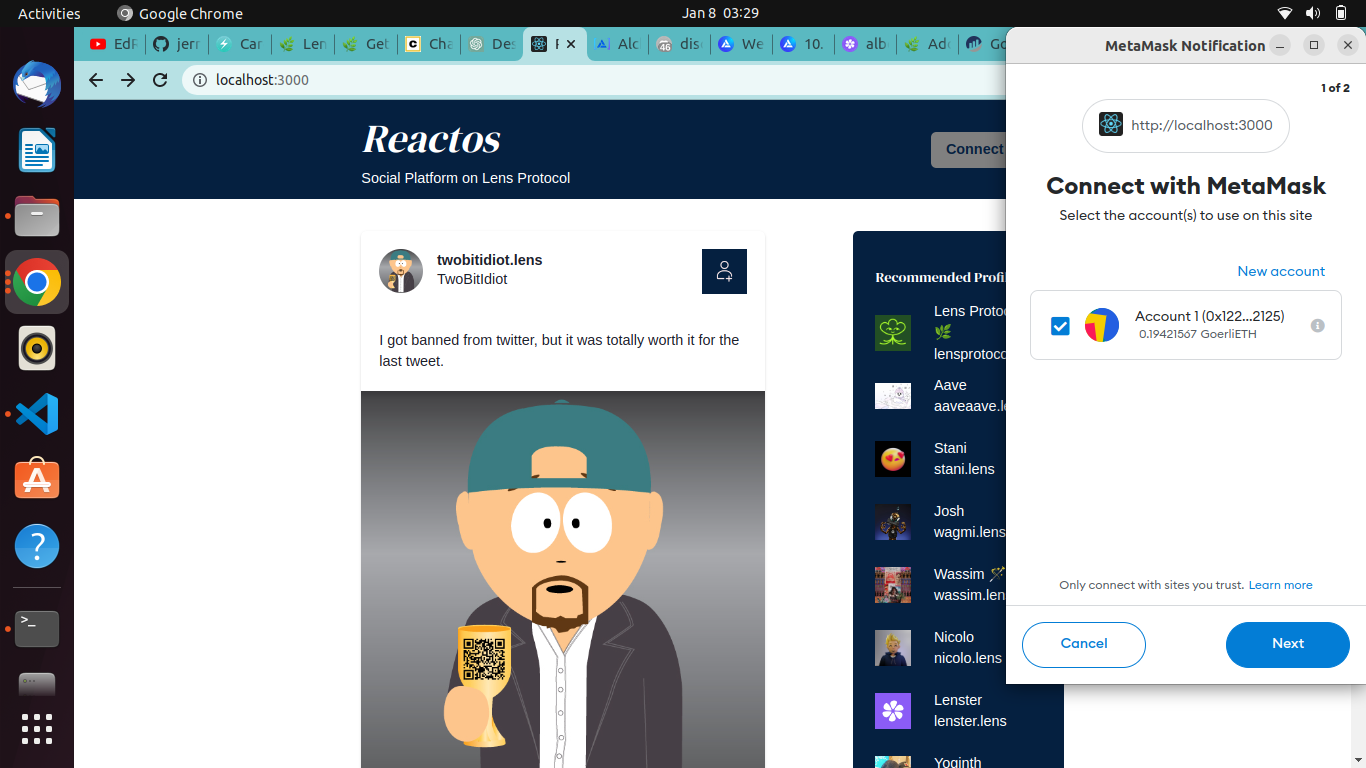This screenshot has width=1366, height=768.
Task: Switch to the 'Des' ChatGPT tab
Action: [491, 44]
